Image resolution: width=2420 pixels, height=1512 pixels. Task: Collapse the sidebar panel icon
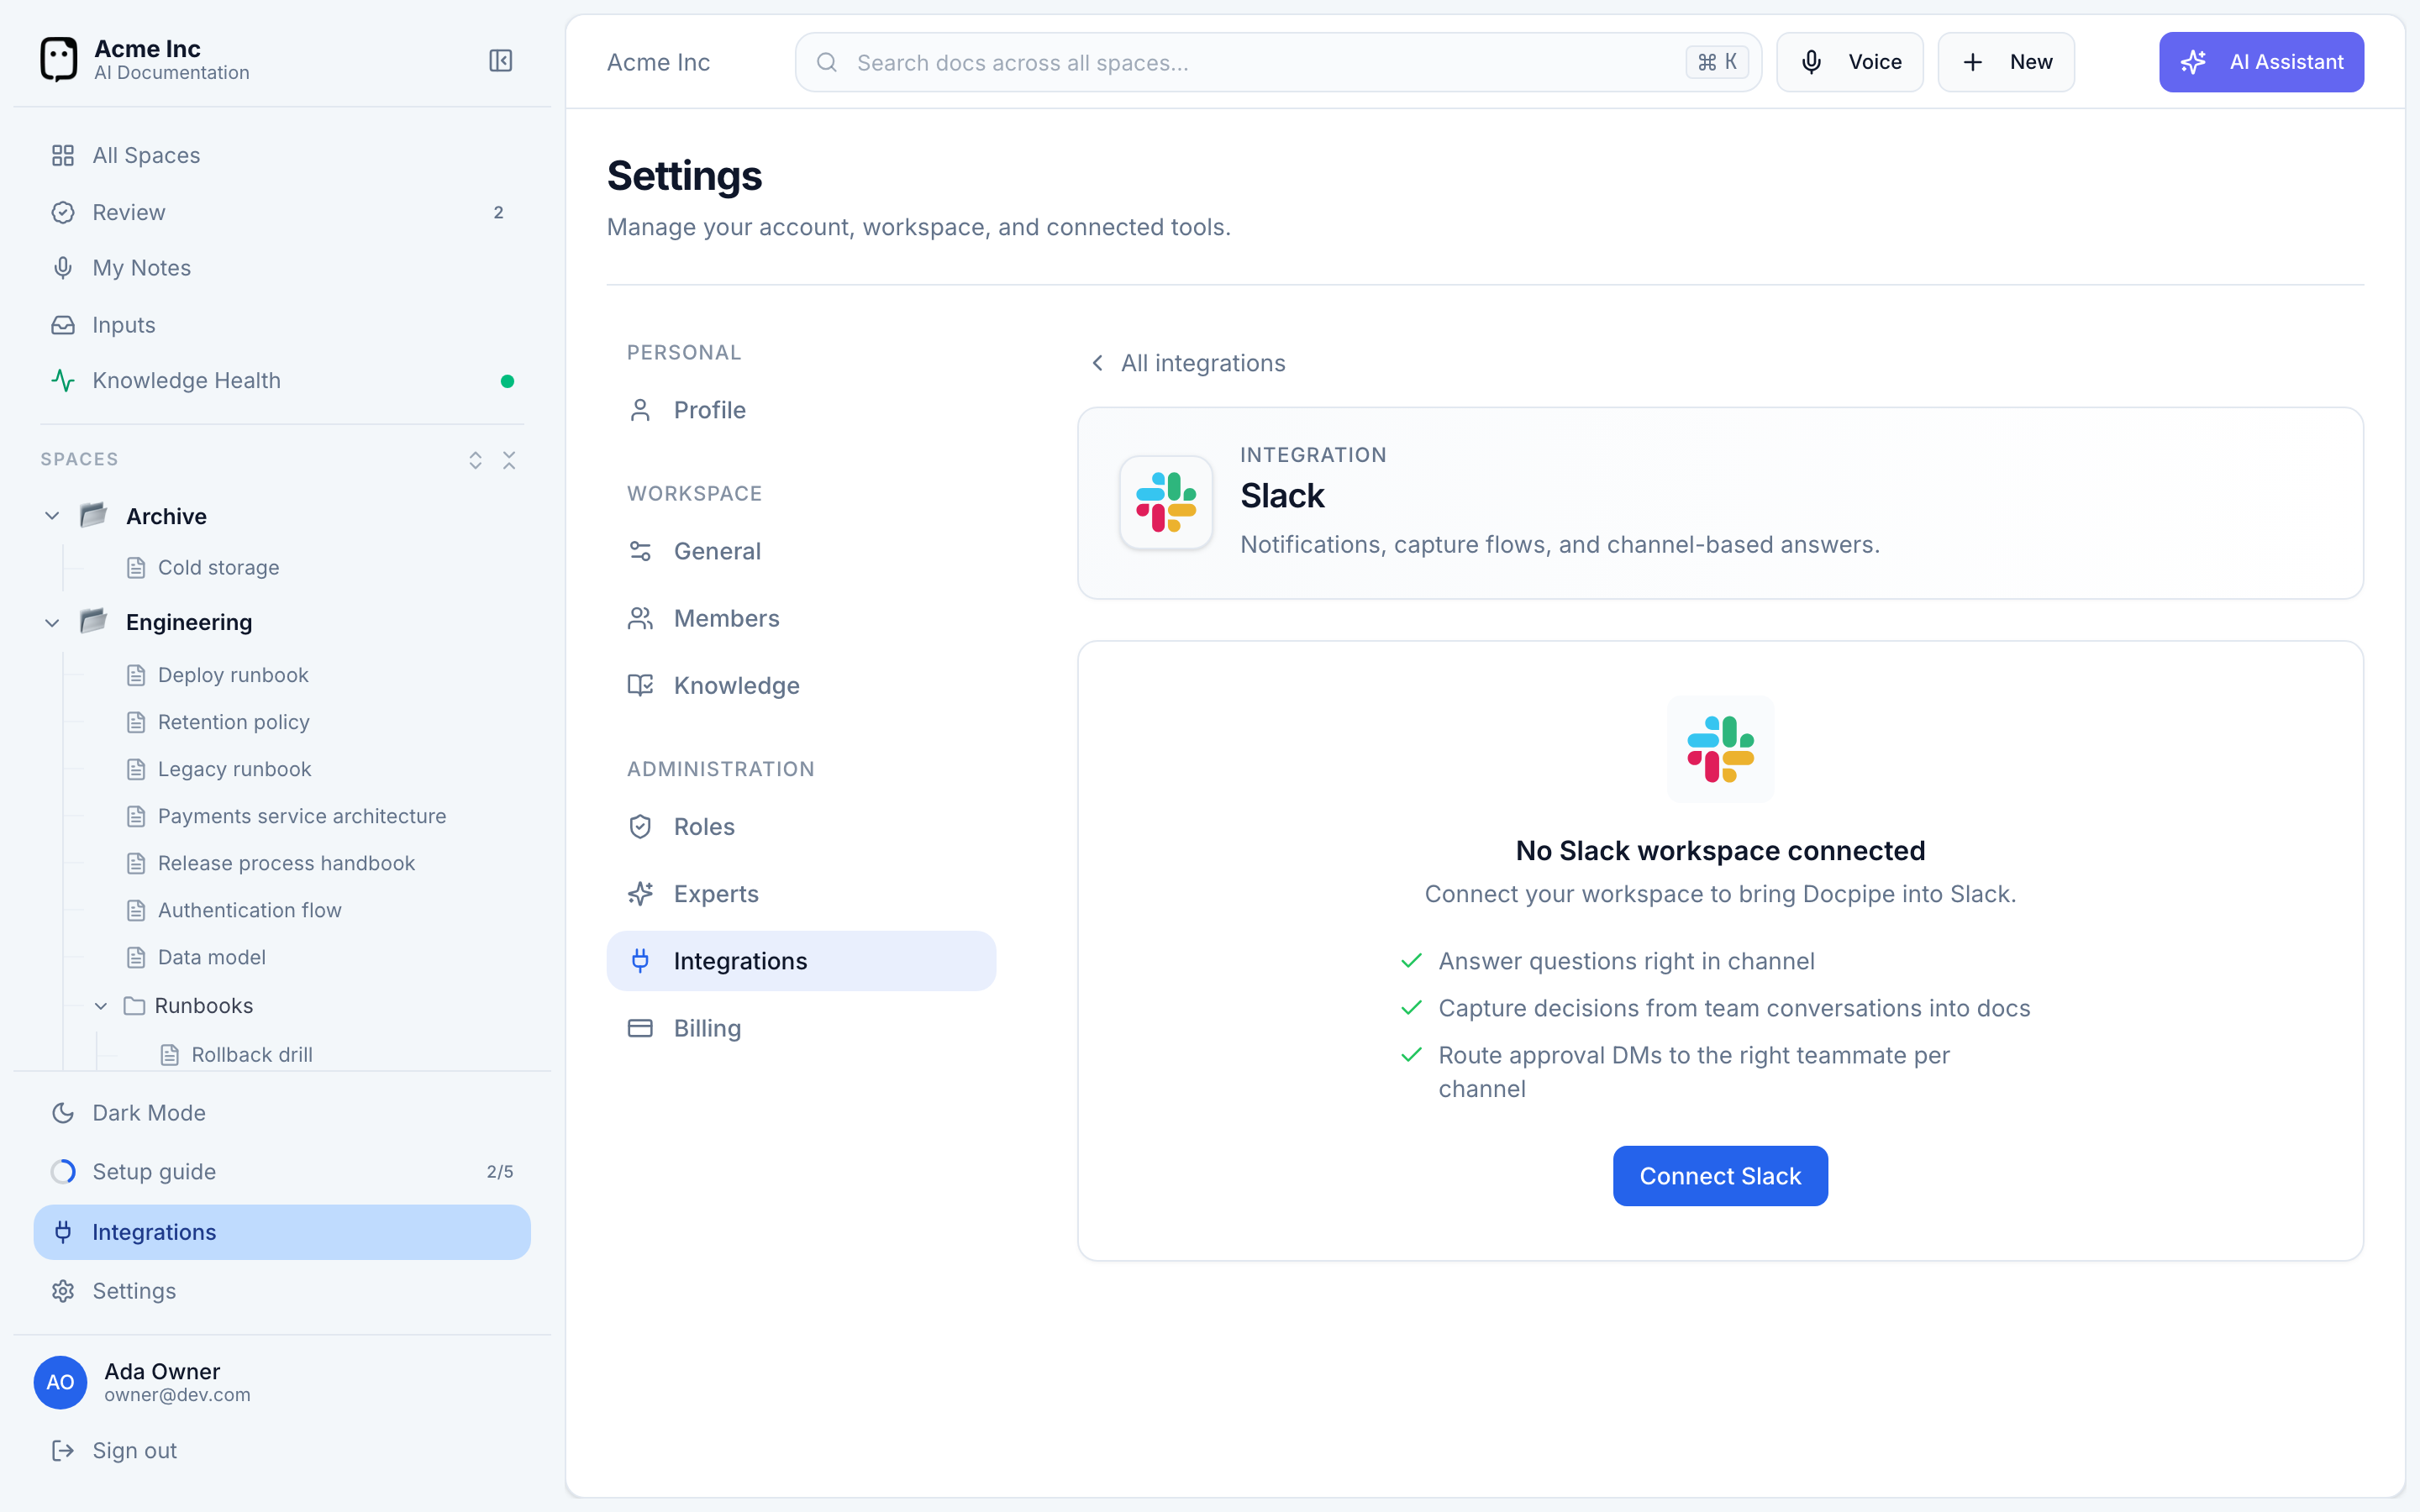pos(500,61)
